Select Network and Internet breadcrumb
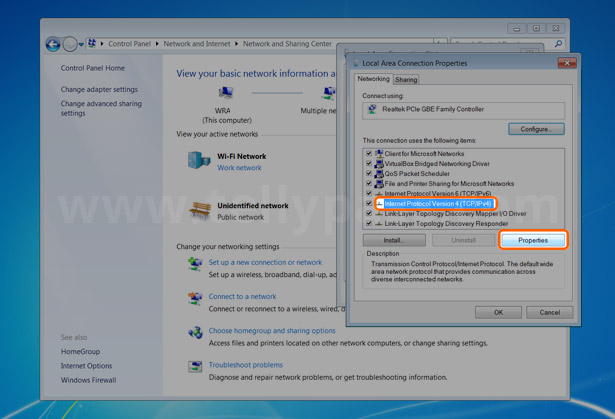615x419 pixels. pyautogui.click(x=197, y=44)
